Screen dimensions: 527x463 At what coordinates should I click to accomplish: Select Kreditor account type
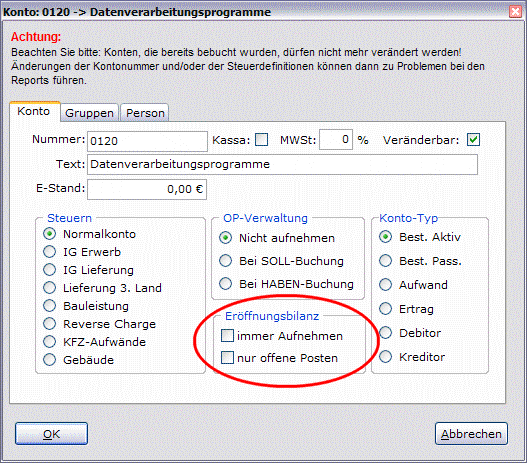386,356
